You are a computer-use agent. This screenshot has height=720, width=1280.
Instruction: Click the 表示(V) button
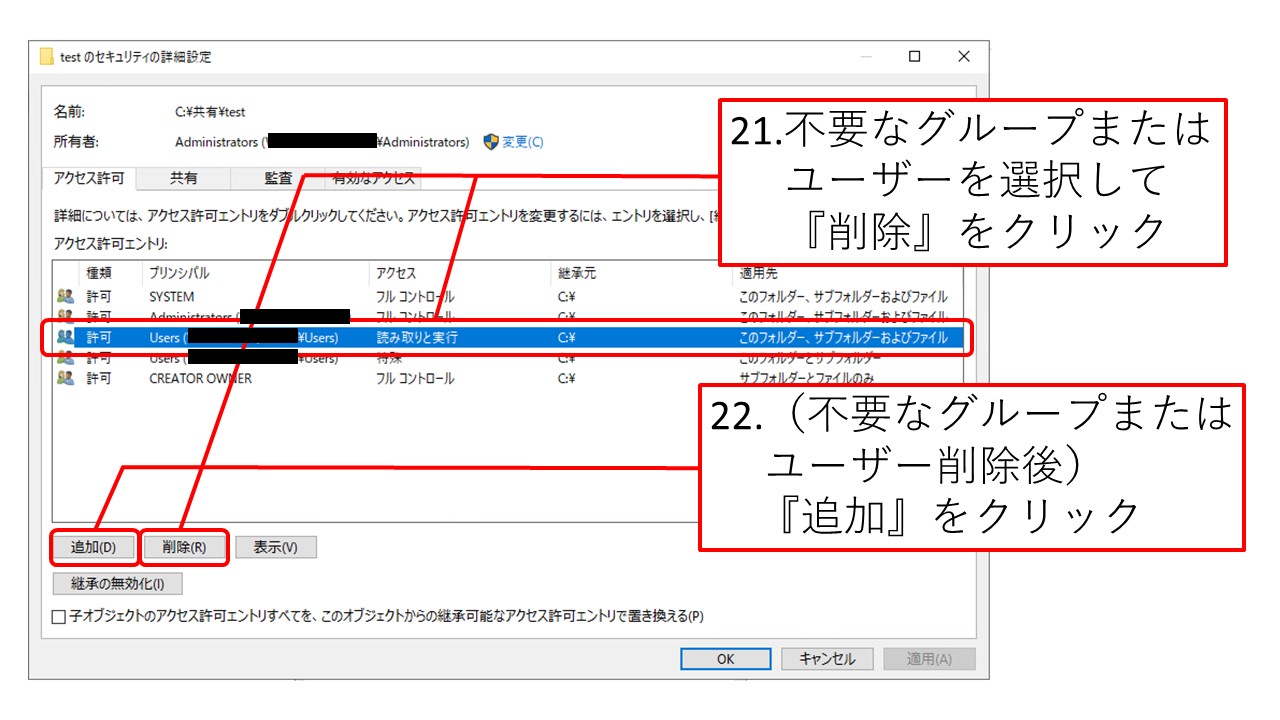[x=275, y=547]
